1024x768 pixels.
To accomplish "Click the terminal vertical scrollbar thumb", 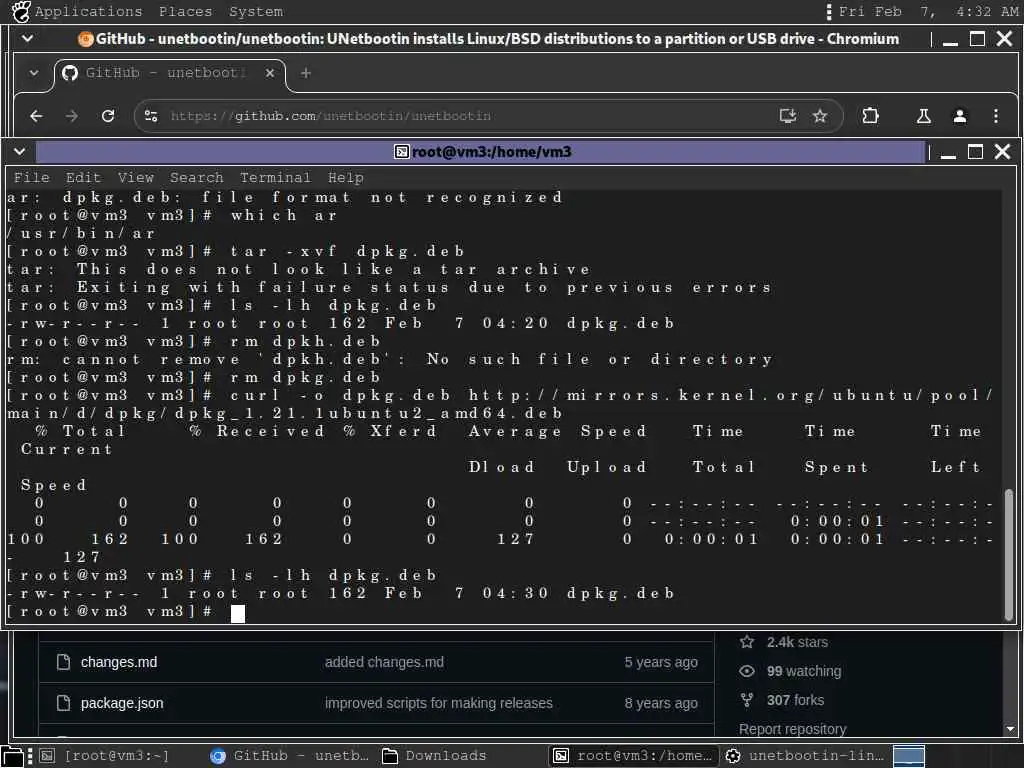I will 1008,554.
